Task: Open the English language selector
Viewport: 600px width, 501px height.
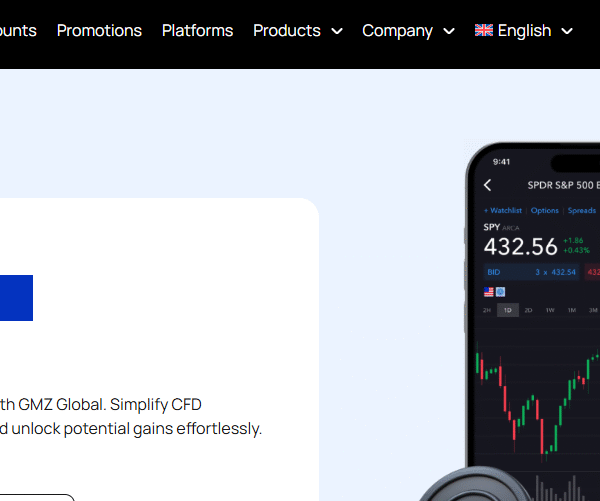Action: pyautogui.click(x=524, y=30)
